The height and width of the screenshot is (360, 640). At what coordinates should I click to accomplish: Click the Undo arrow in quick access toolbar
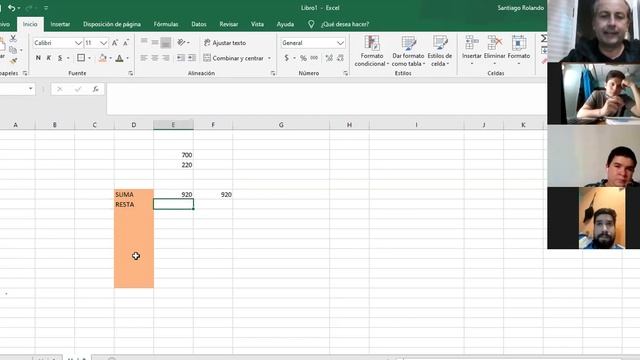pyautogui.click(x=11, y=8)
